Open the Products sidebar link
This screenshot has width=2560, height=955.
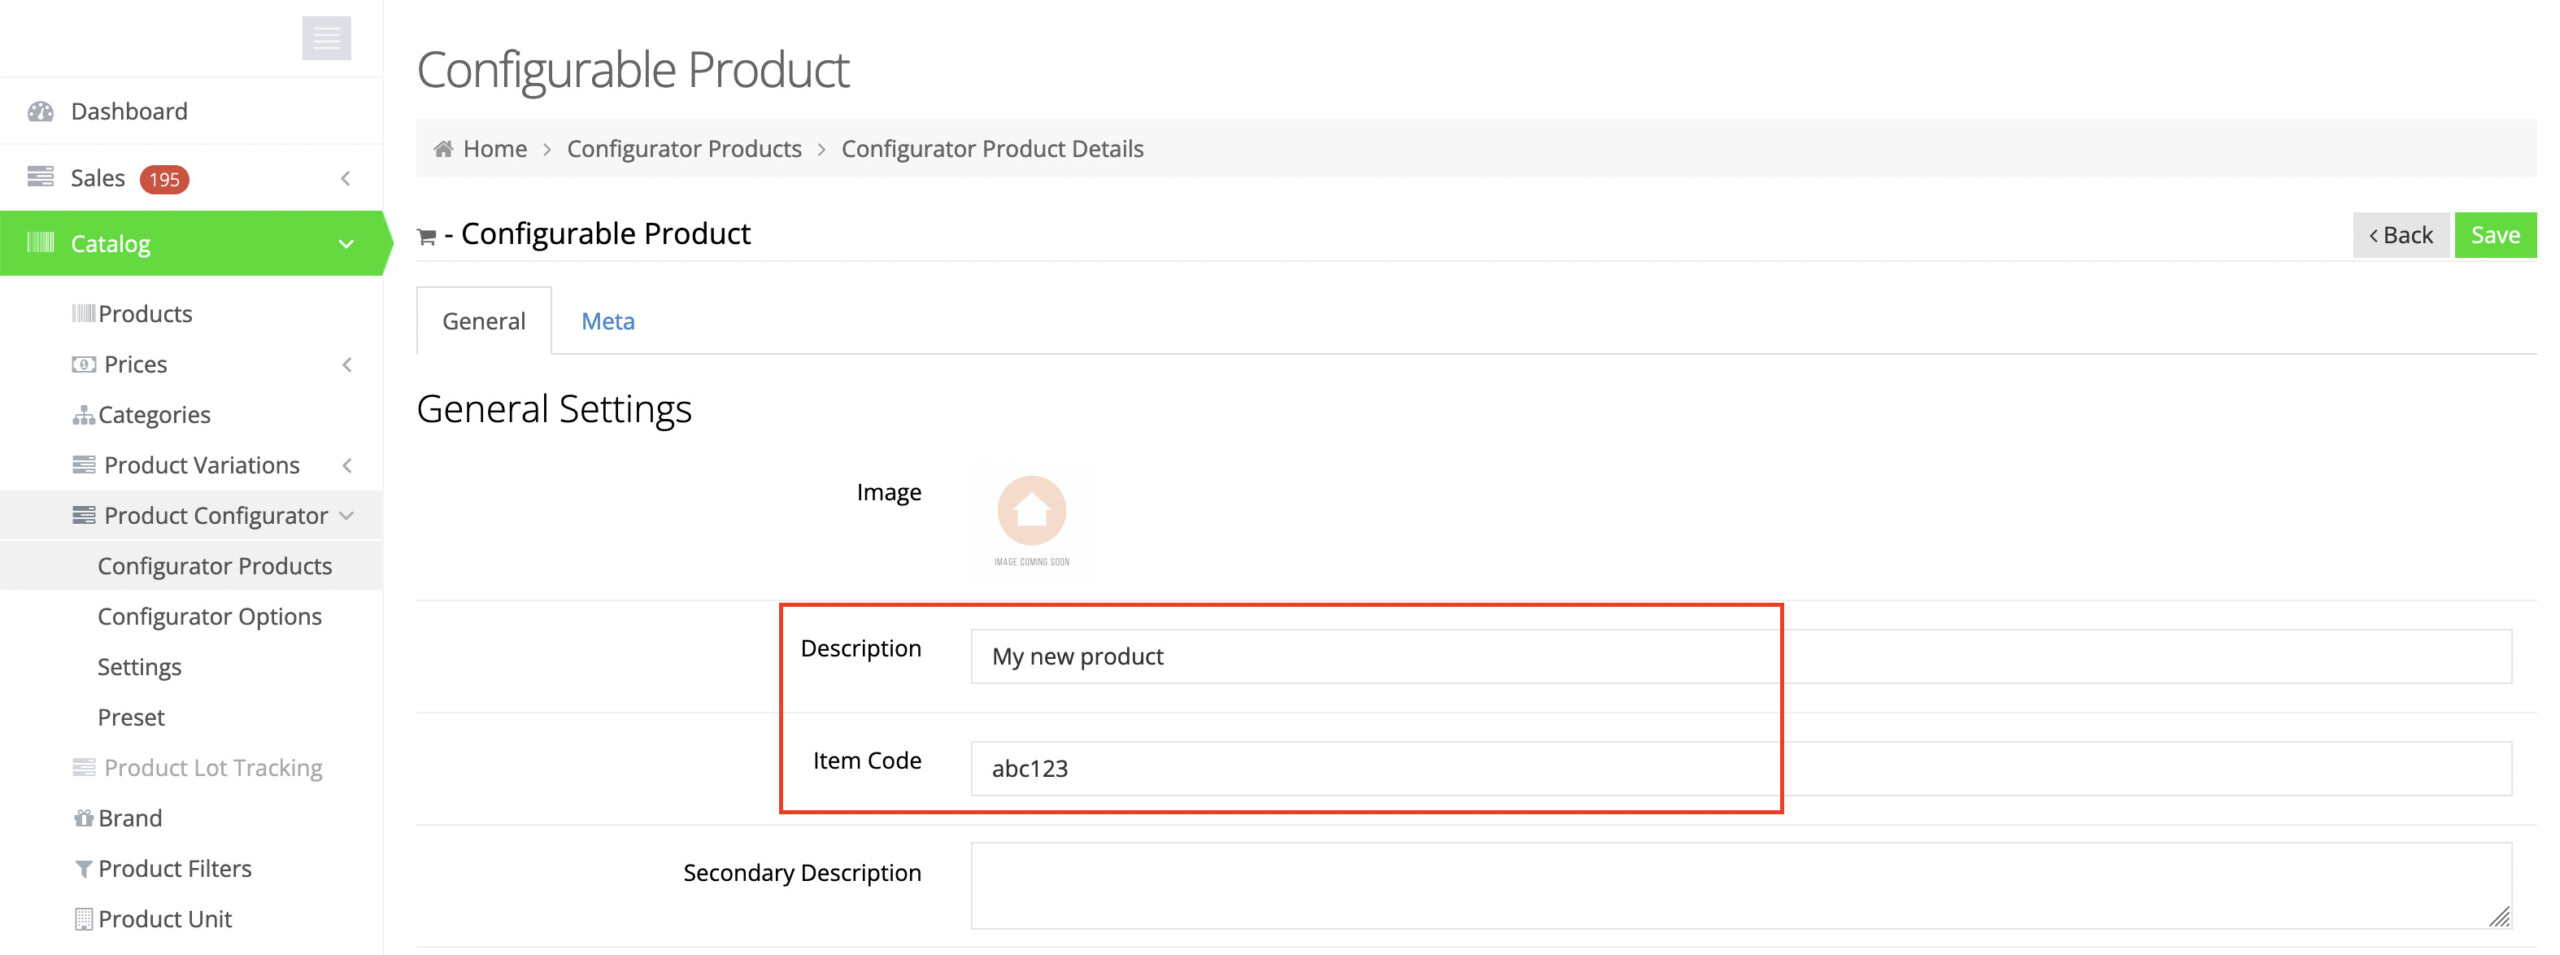[x=145, y=314]
